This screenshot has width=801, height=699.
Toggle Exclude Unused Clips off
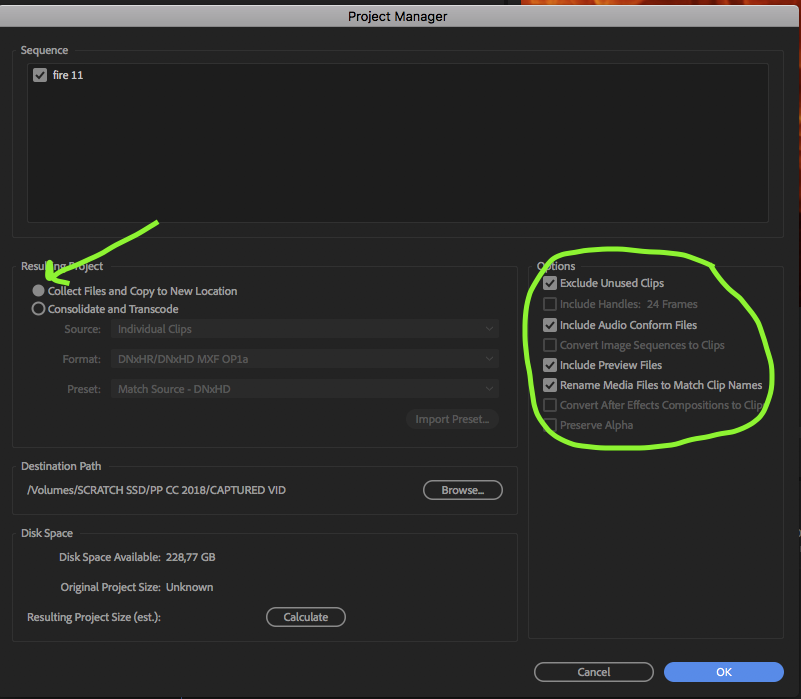point(550,283)
